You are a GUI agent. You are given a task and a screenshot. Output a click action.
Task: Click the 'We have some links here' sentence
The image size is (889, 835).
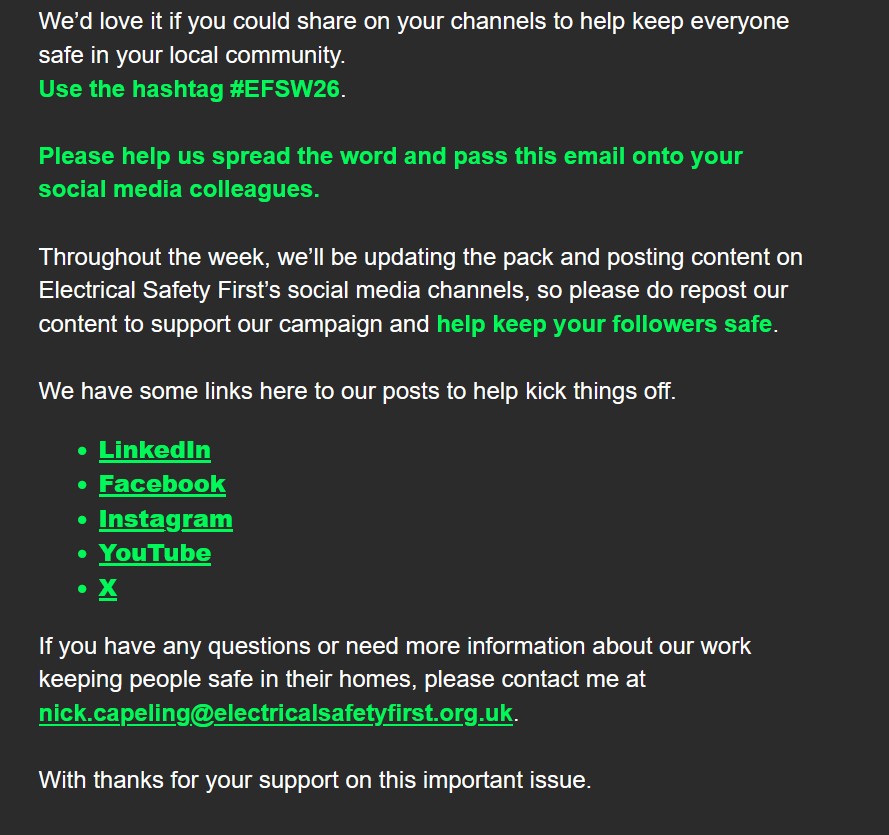(357, 390)
